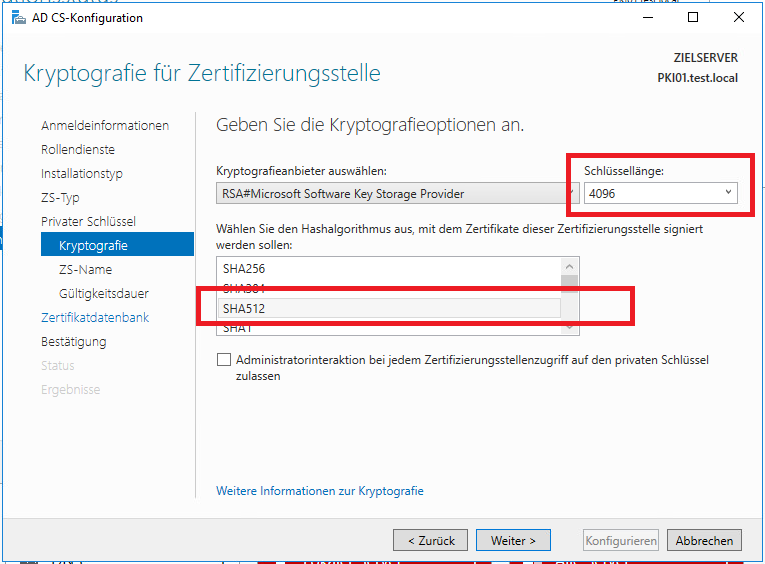Go to Anmeldeinformationen step
The width and height of the screenshot is (765, 564).
(x=105, y=125)
